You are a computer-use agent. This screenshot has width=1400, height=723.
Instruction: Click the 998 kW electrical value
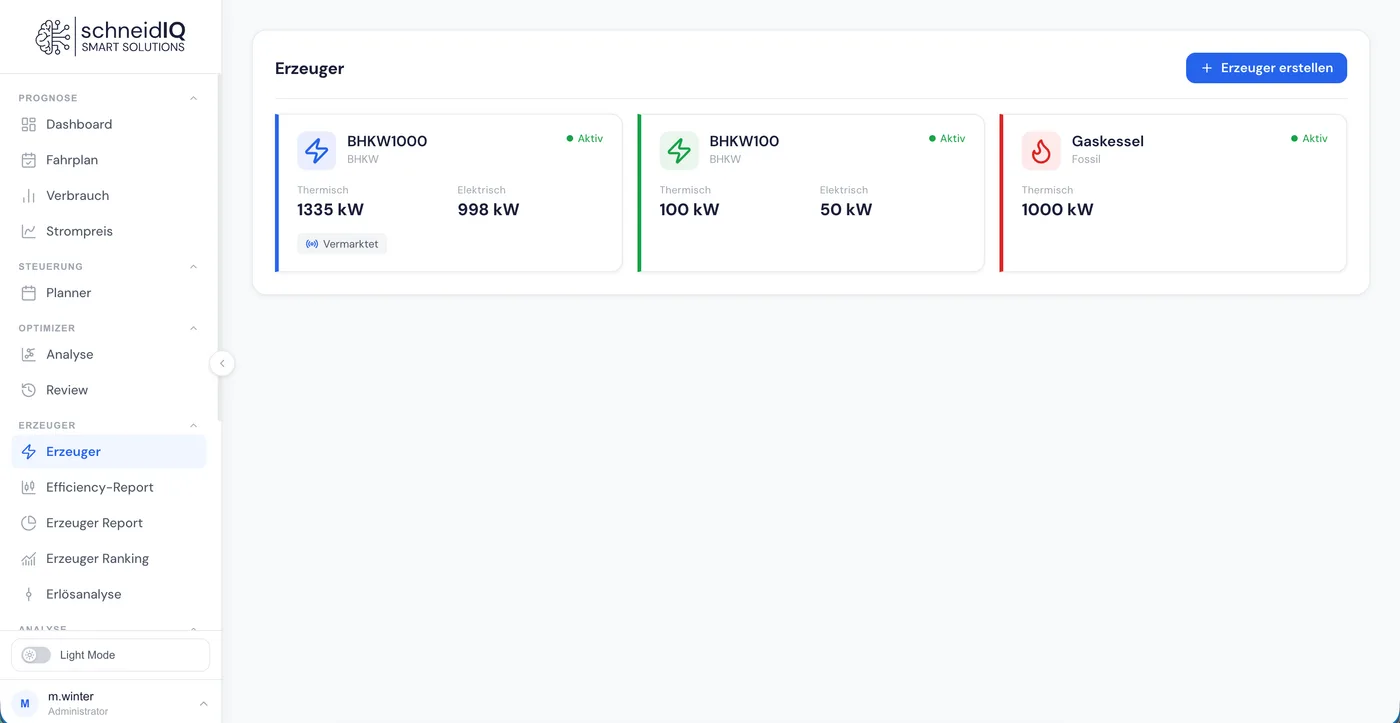488,210
